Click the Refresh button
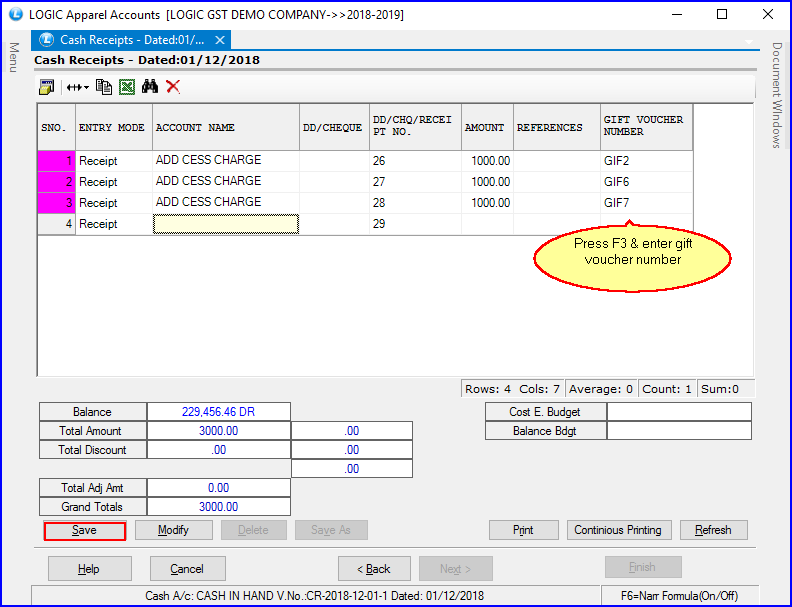This screenshot has height=607, width=792. pyautogui.click(x=713, y=530)
